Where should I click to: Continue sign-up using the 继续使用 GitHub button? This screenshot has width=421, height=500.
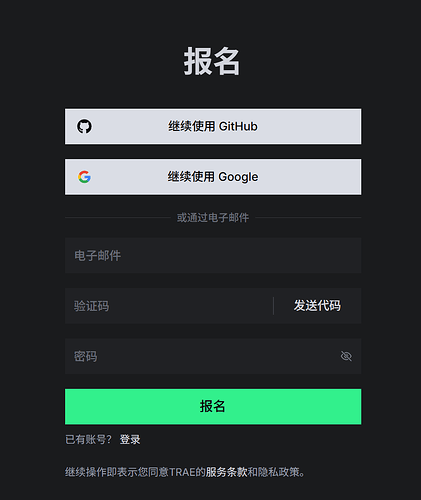pos(213,126)
